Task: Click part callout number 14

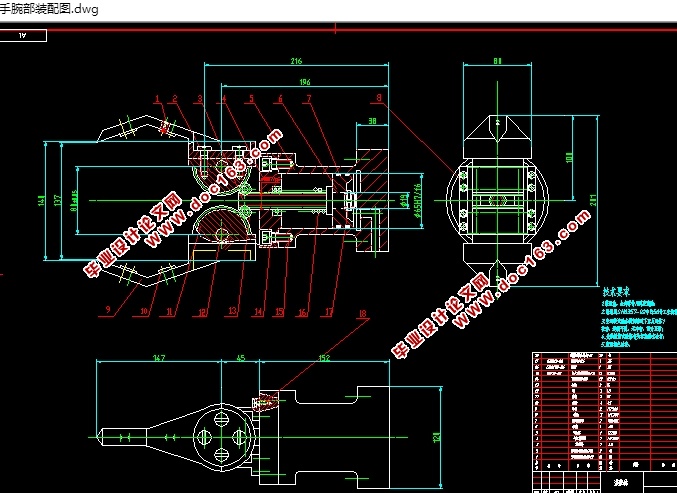Action: [258, 311]
